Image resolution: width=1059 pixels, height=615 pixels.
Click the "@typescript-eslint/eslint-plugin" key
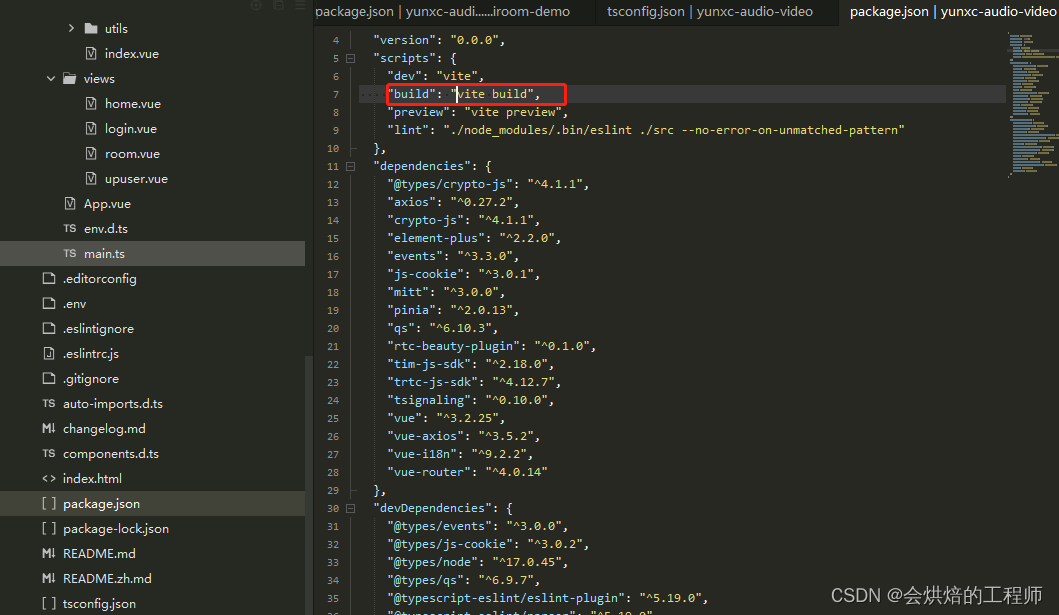[x=506, y=598]
